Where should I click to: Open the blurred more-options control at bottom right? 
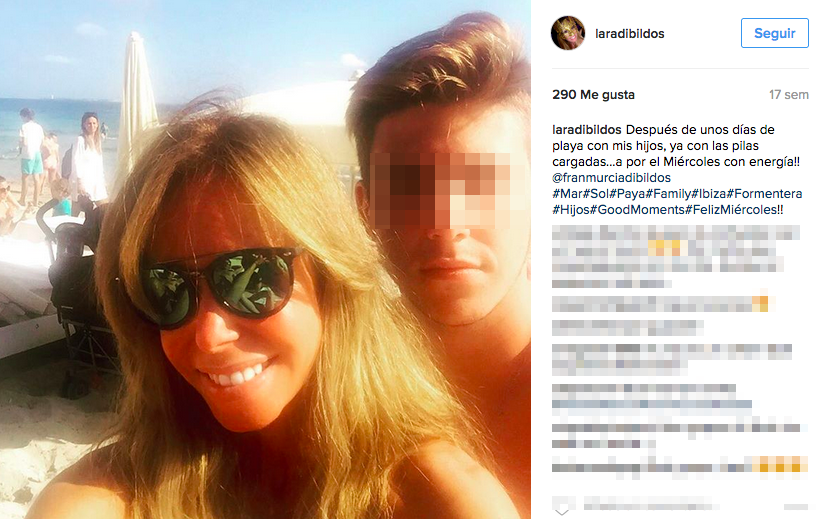click(x=796, y=507)
